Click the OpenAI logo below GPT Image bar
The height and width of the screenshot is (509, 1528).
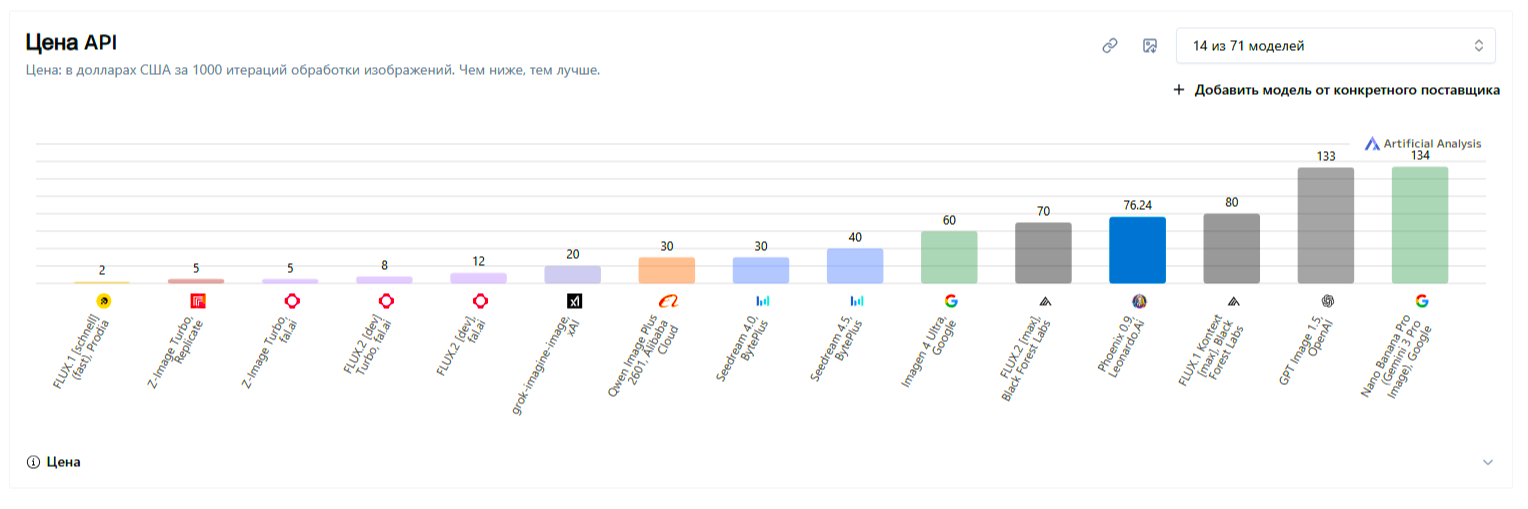coord(1327,300)
